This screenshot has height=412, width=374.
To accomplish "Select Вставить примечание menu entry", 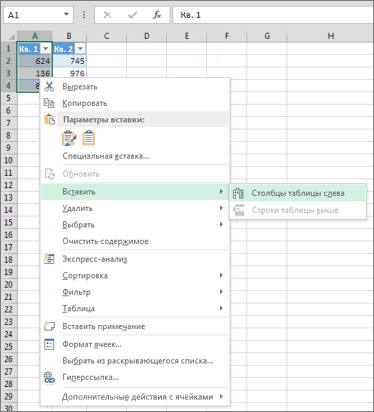I will 135,326.
